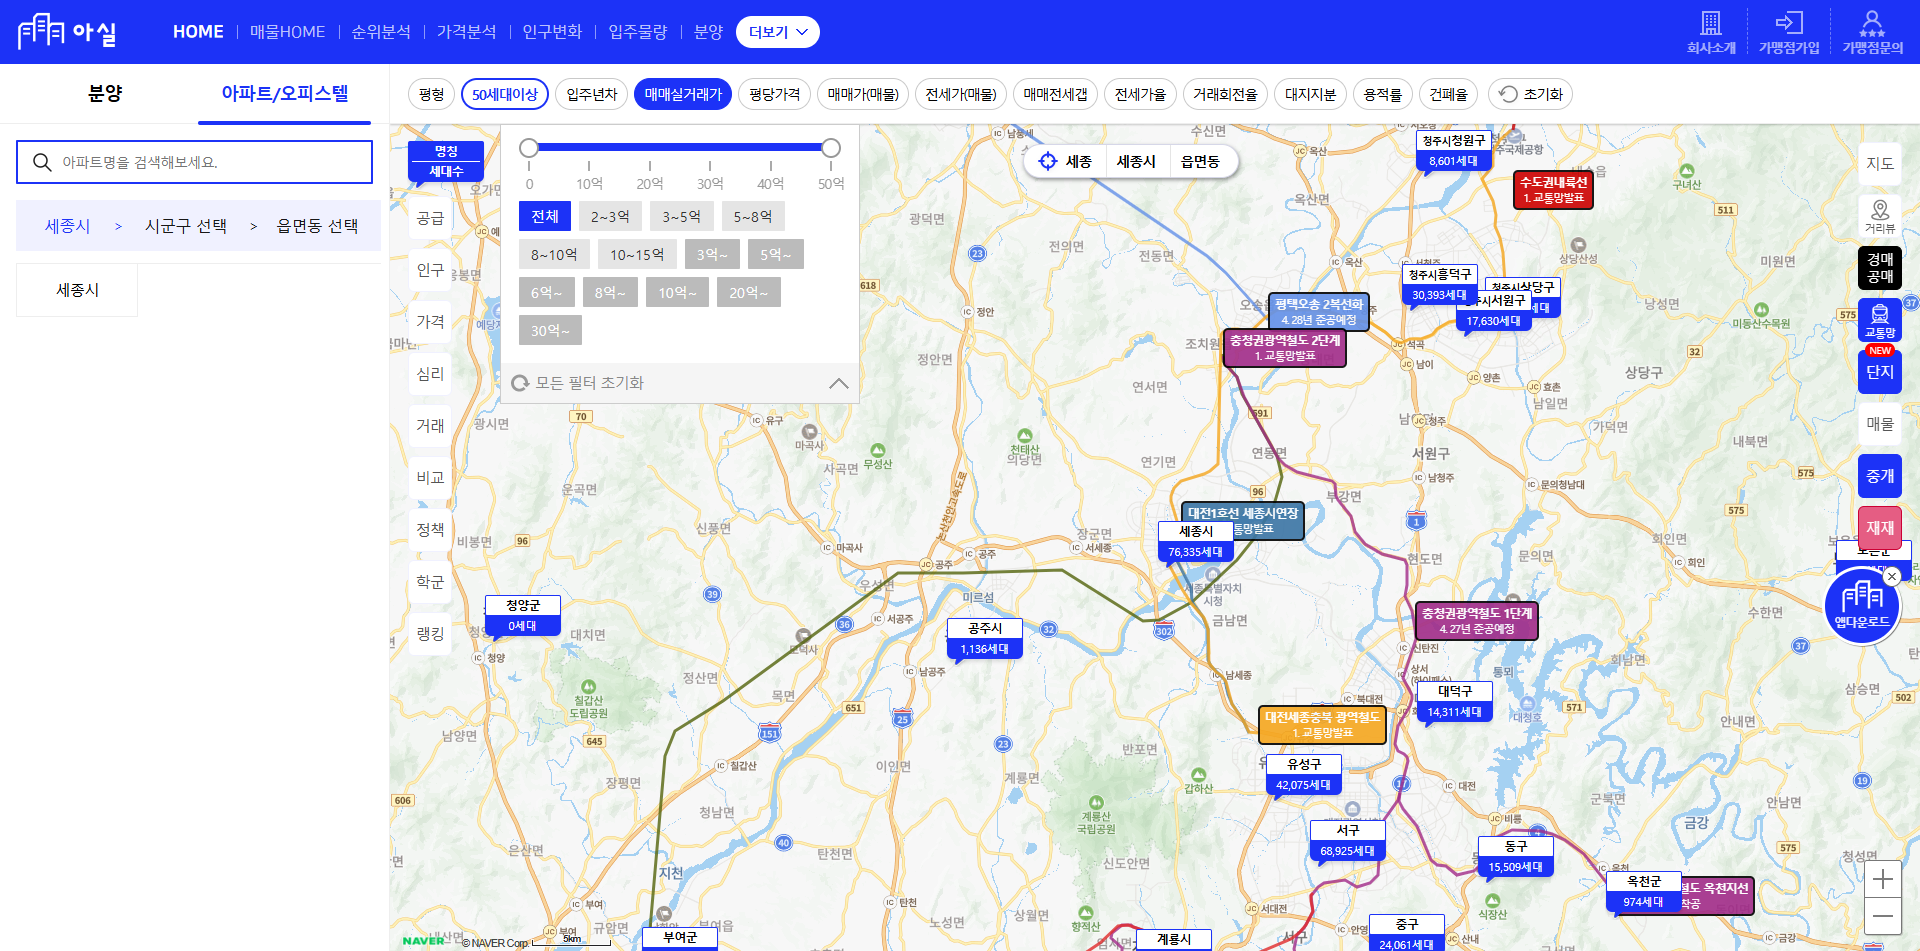1920x951 pixels.
Task: Toggle the 입주년차 filter chip
Action: 591,94
